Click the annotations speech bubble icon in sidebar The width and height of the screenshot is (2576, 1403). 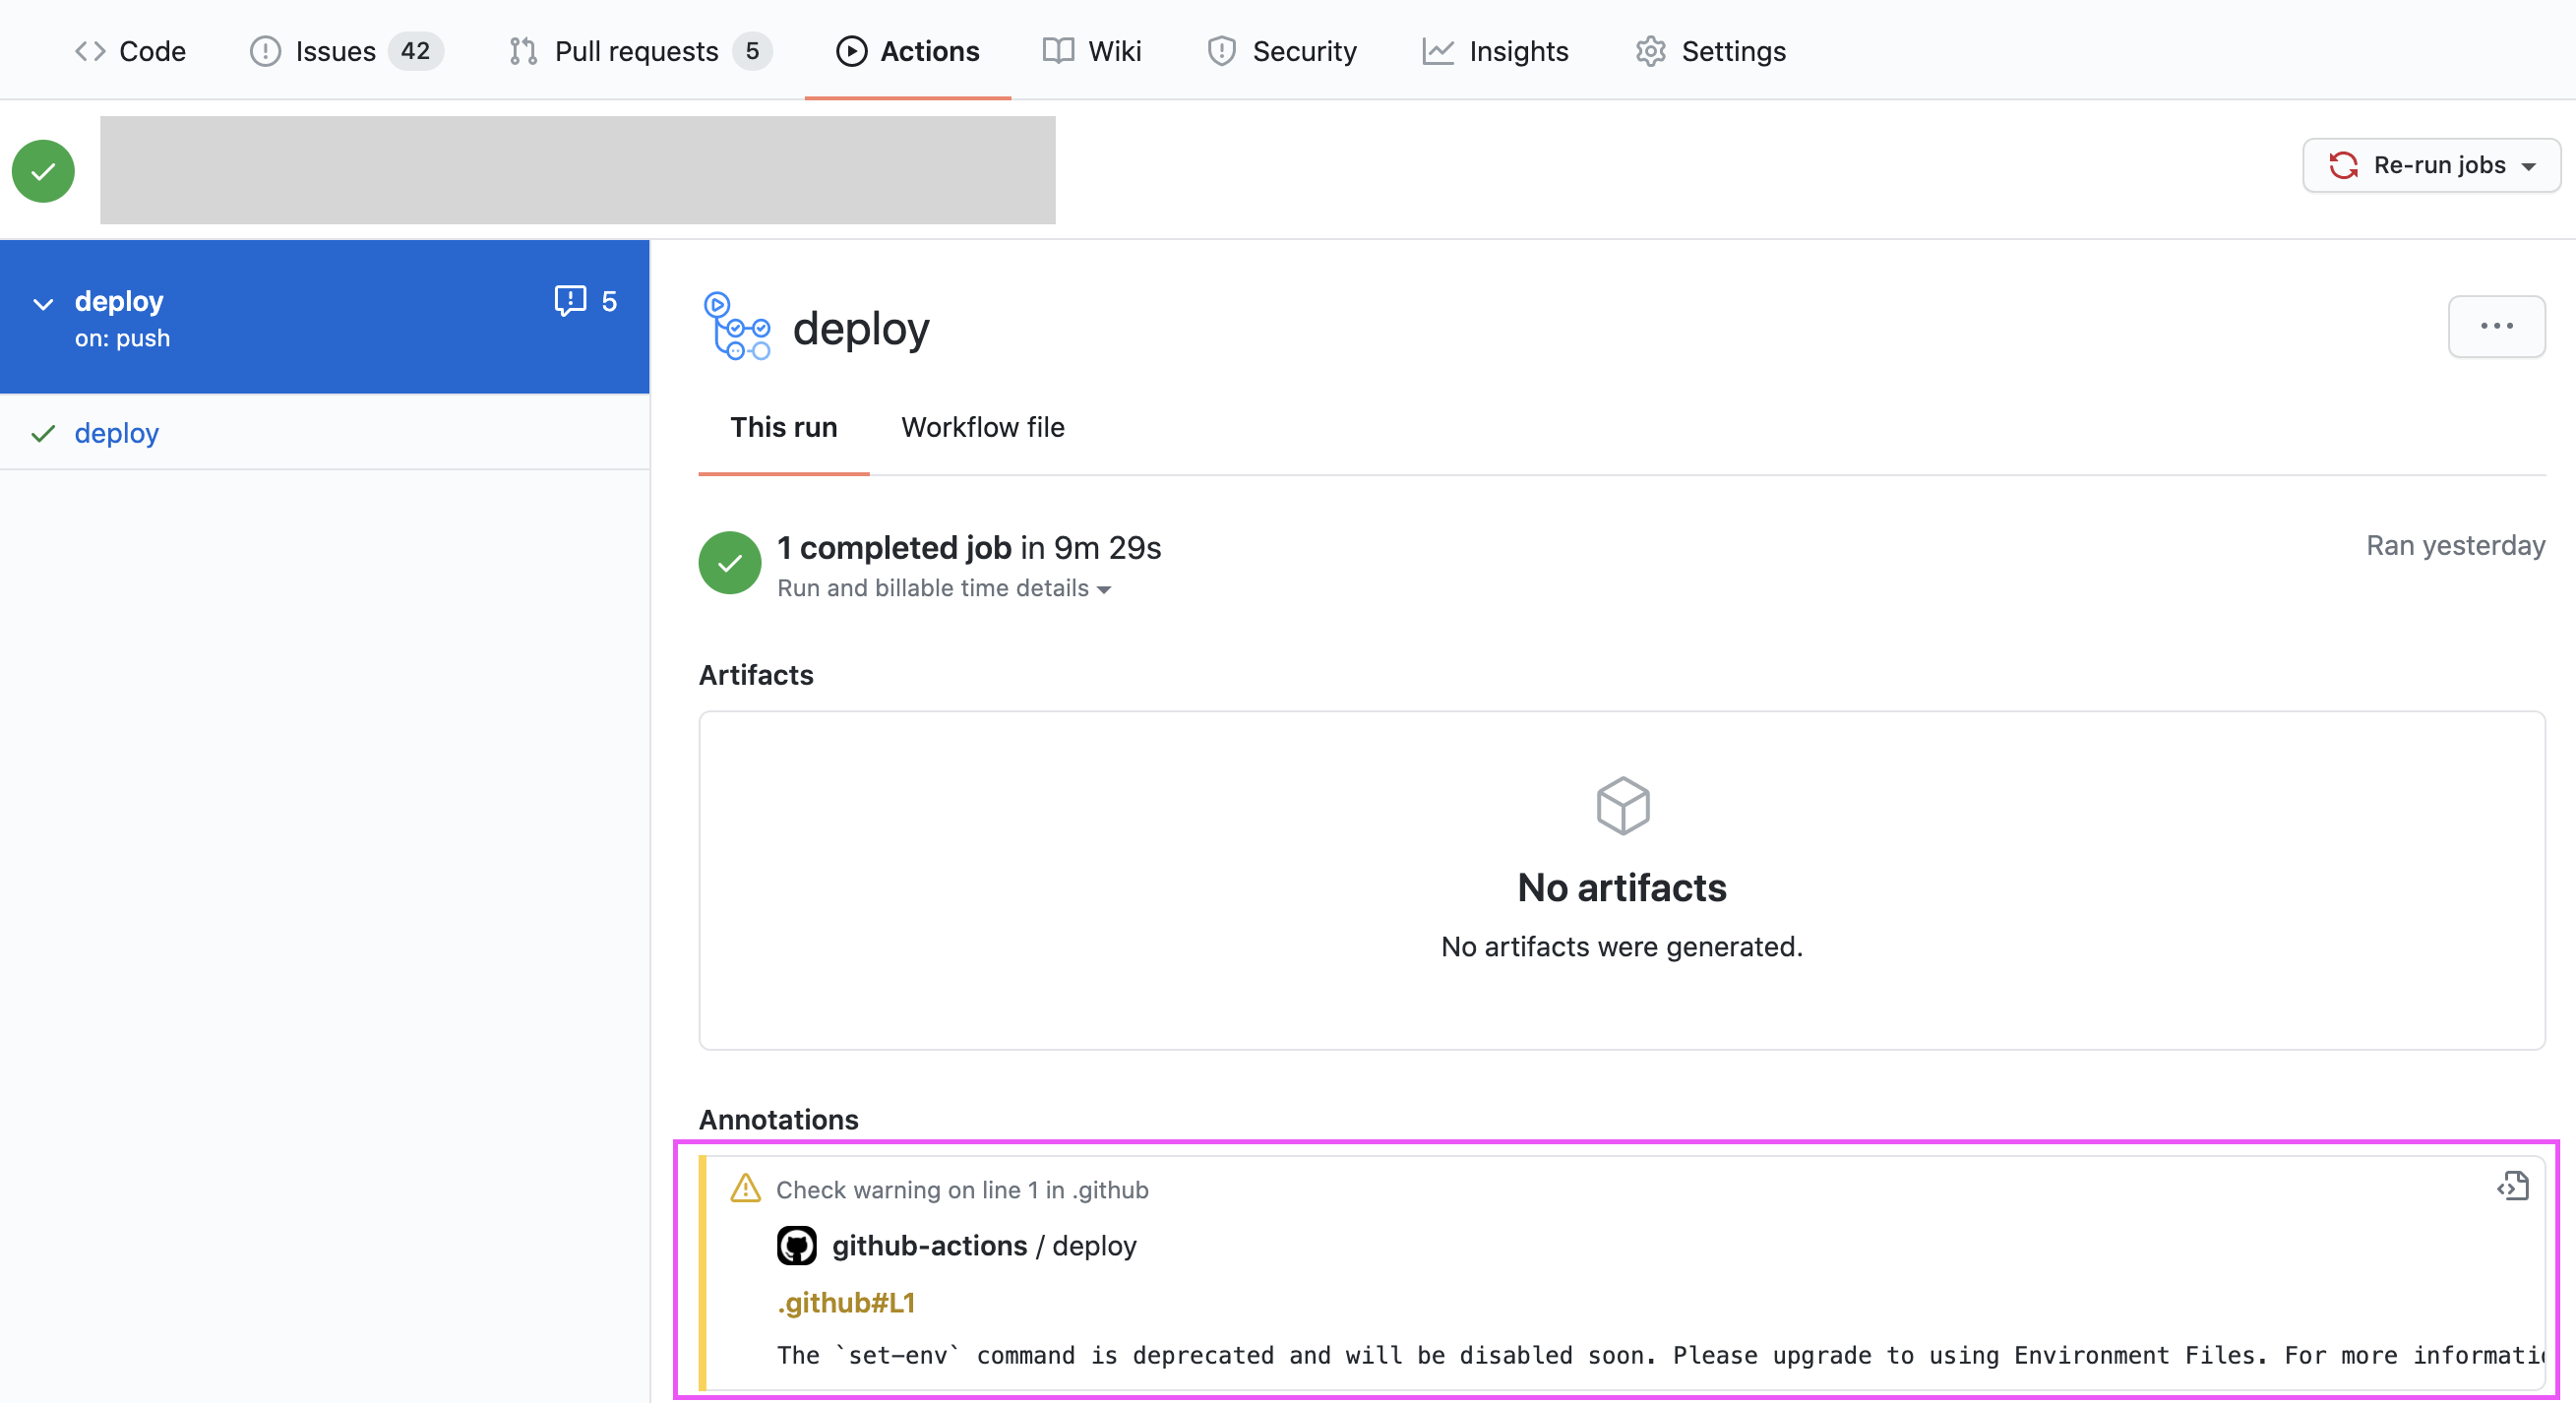coord(570,301)
